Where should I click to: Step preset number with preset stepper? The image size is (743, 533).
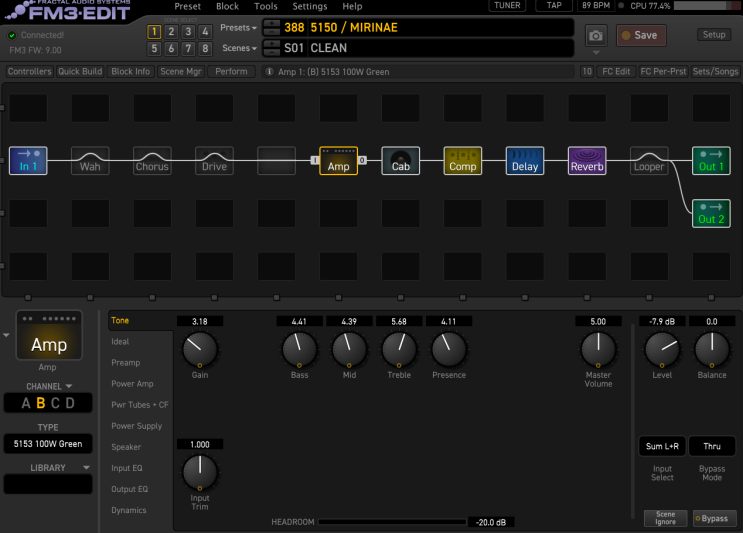pos(272,27)
